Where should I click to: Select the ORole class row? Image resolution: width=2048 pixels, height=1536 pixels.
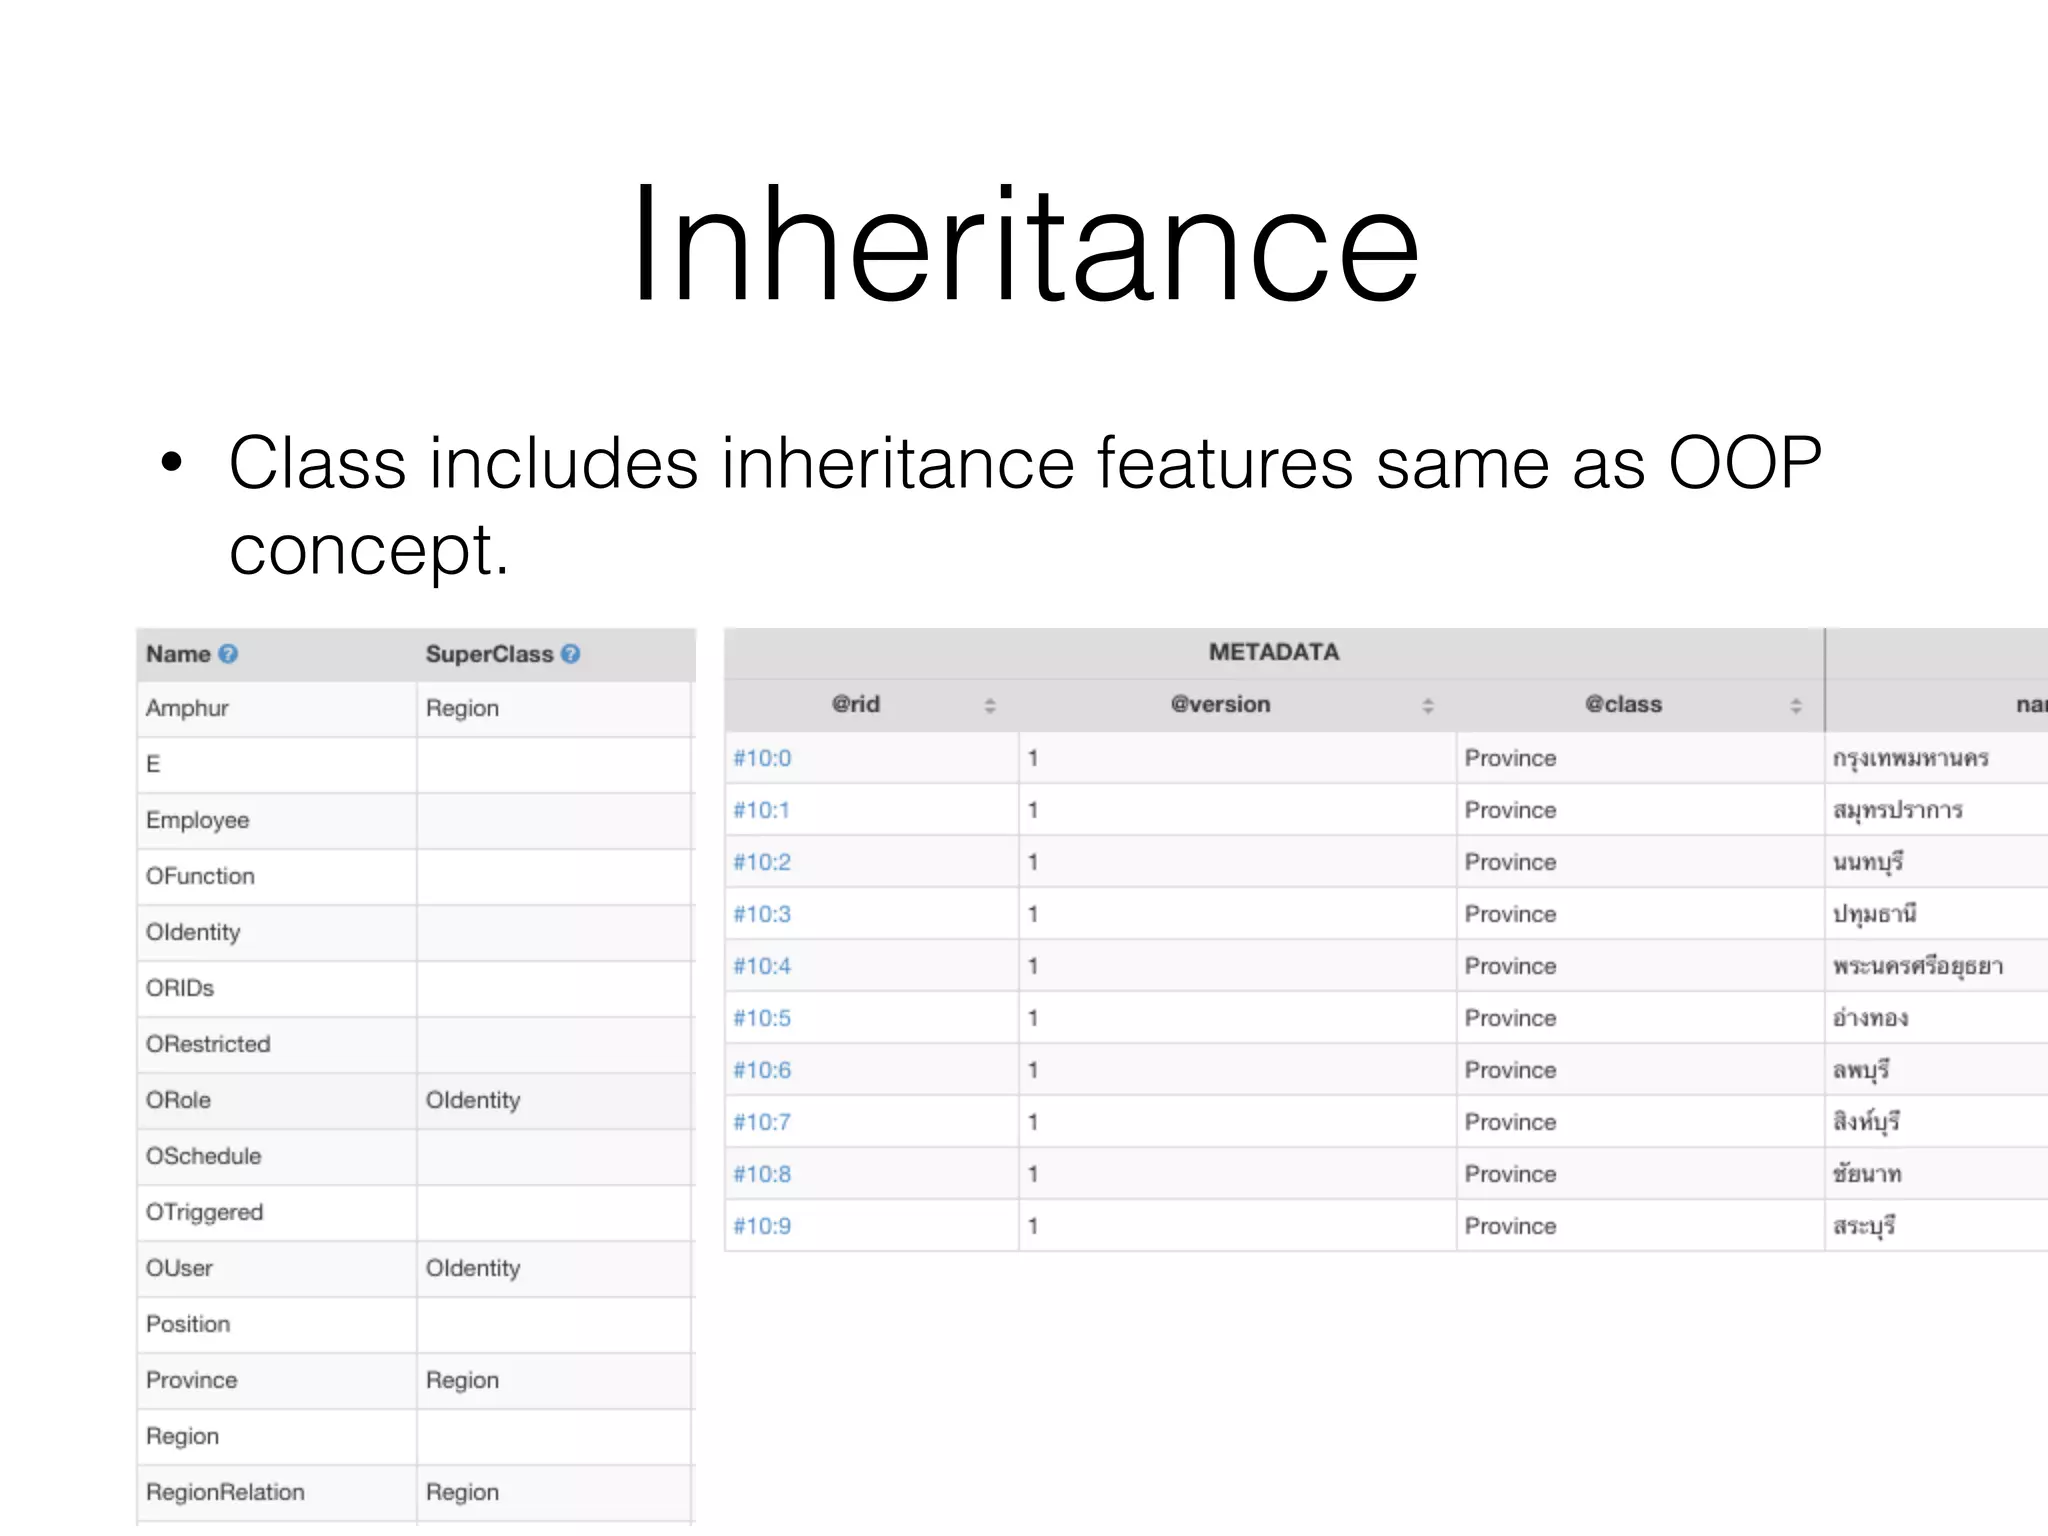[179, 1100]
